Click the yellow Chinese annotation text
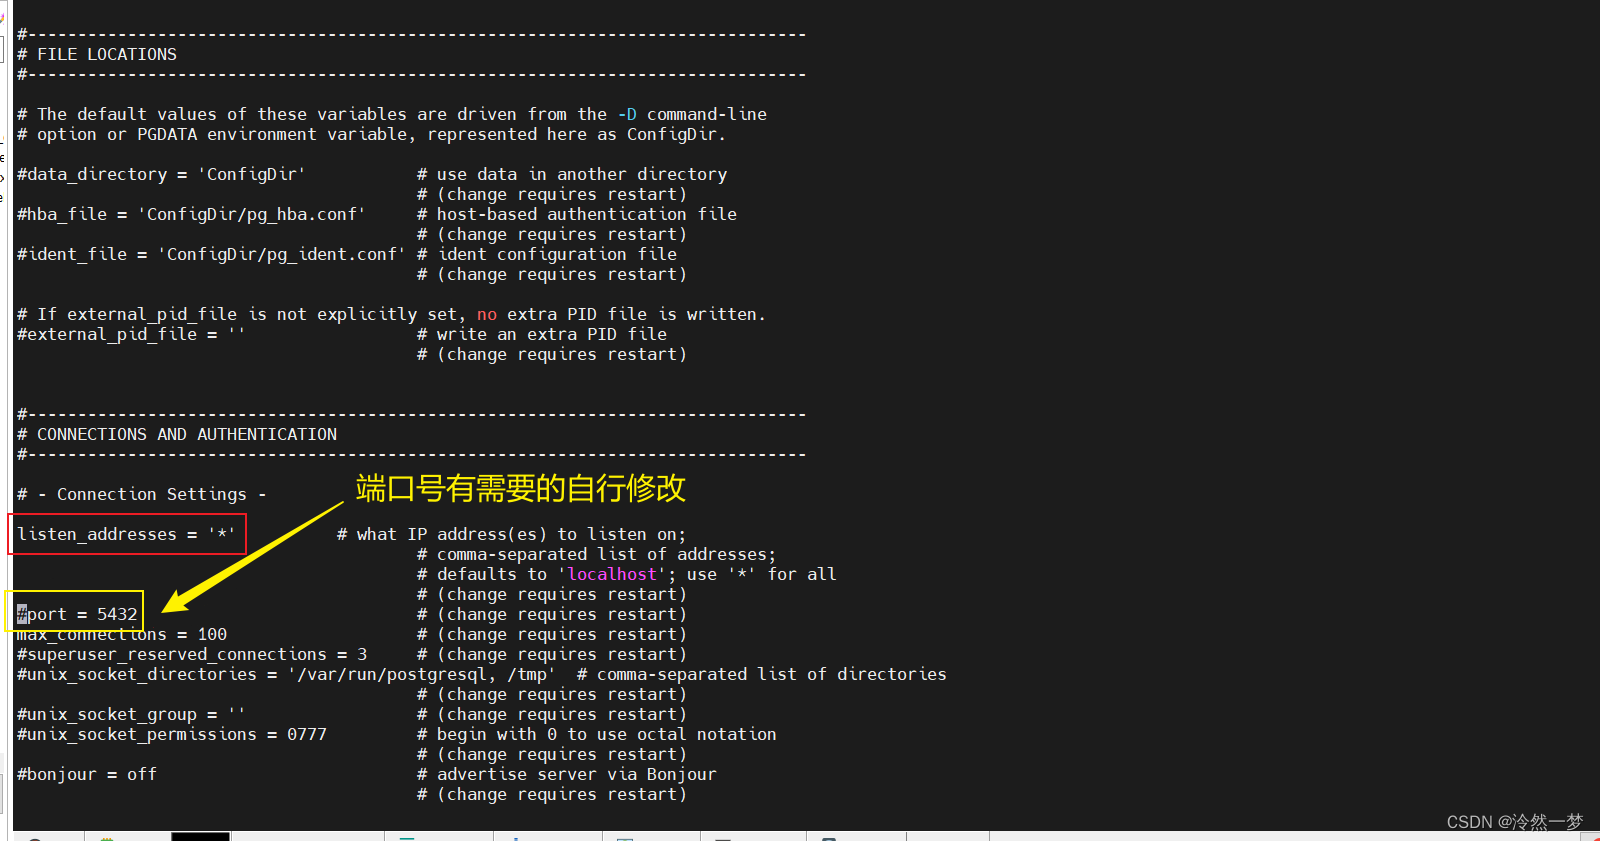The image size is (1600, 841). (x=521, y=488)
